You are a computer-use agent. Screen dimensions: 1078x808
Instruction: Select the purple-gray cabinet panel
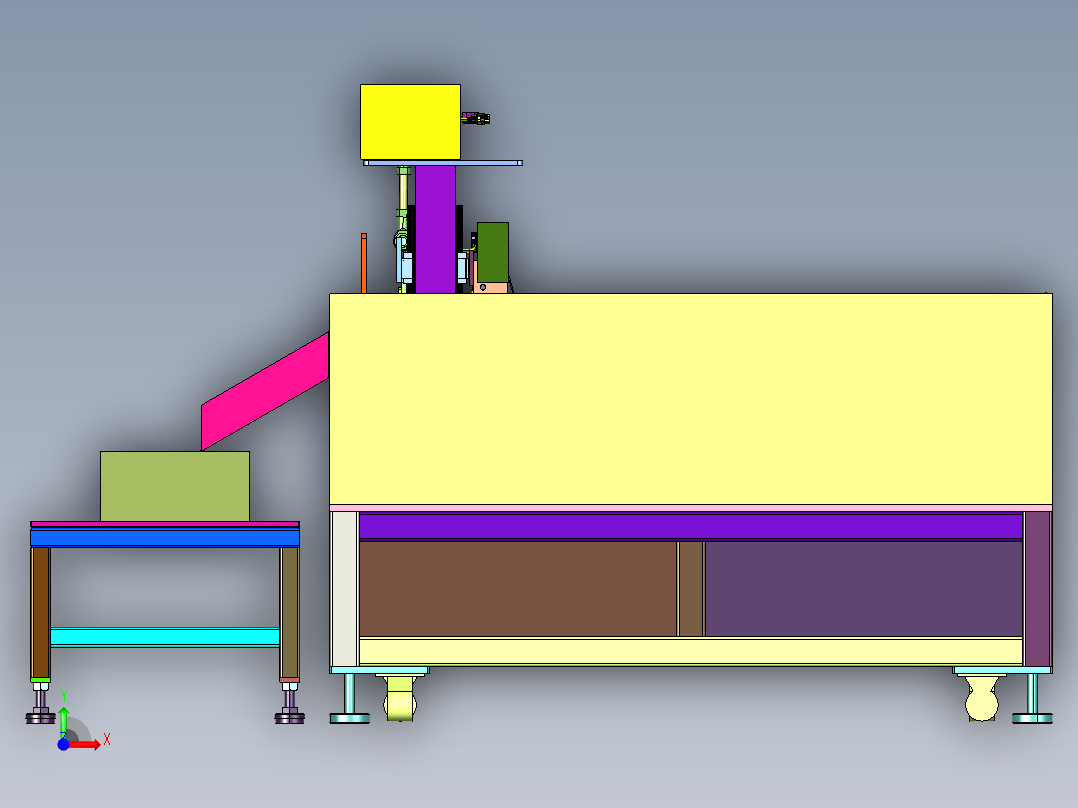coord(864,589)
